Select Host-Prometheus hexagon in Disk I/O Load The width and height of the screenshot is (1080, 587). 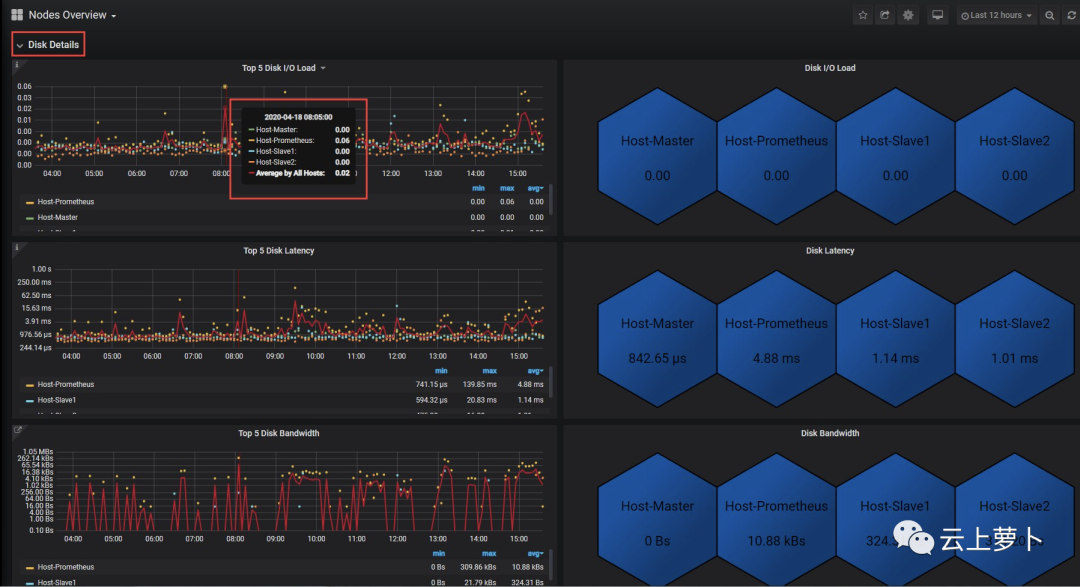776,156
